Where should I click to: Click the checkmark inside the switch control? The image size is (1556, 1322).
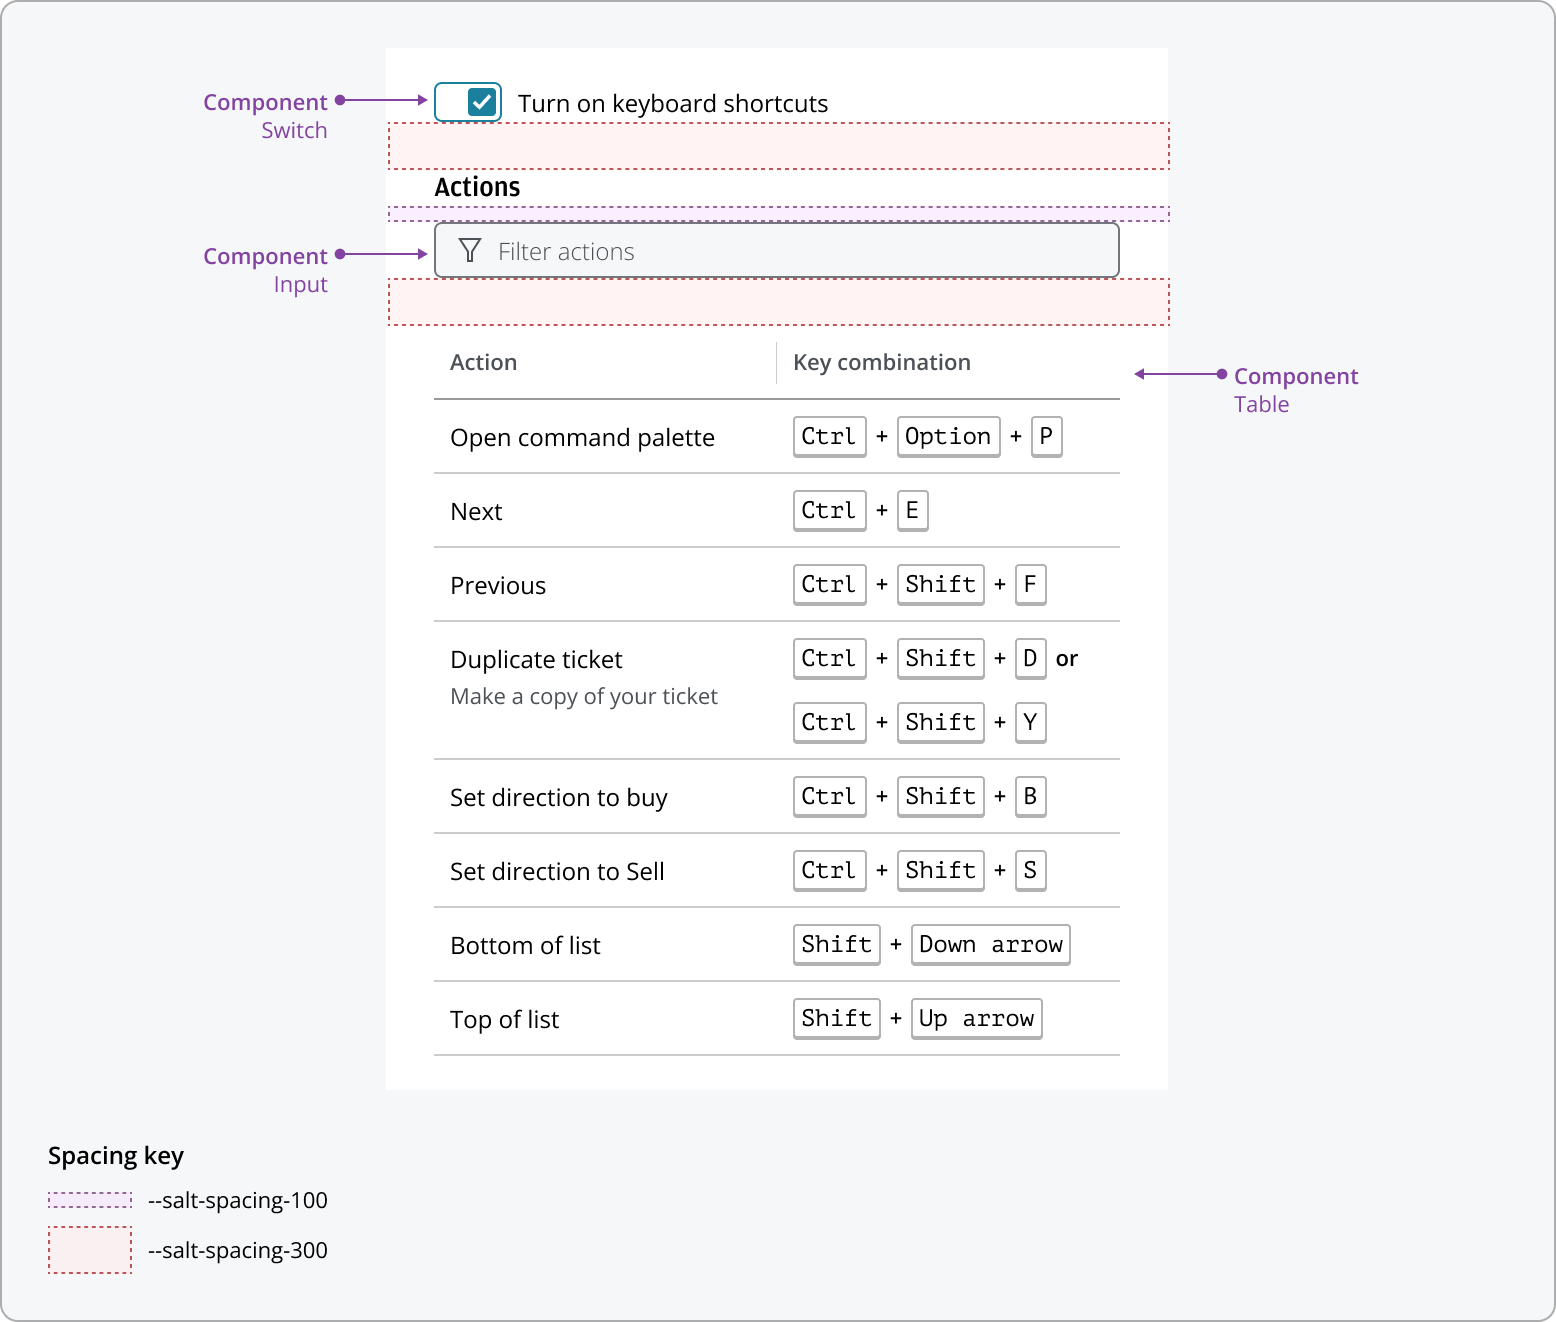(481, 101)
